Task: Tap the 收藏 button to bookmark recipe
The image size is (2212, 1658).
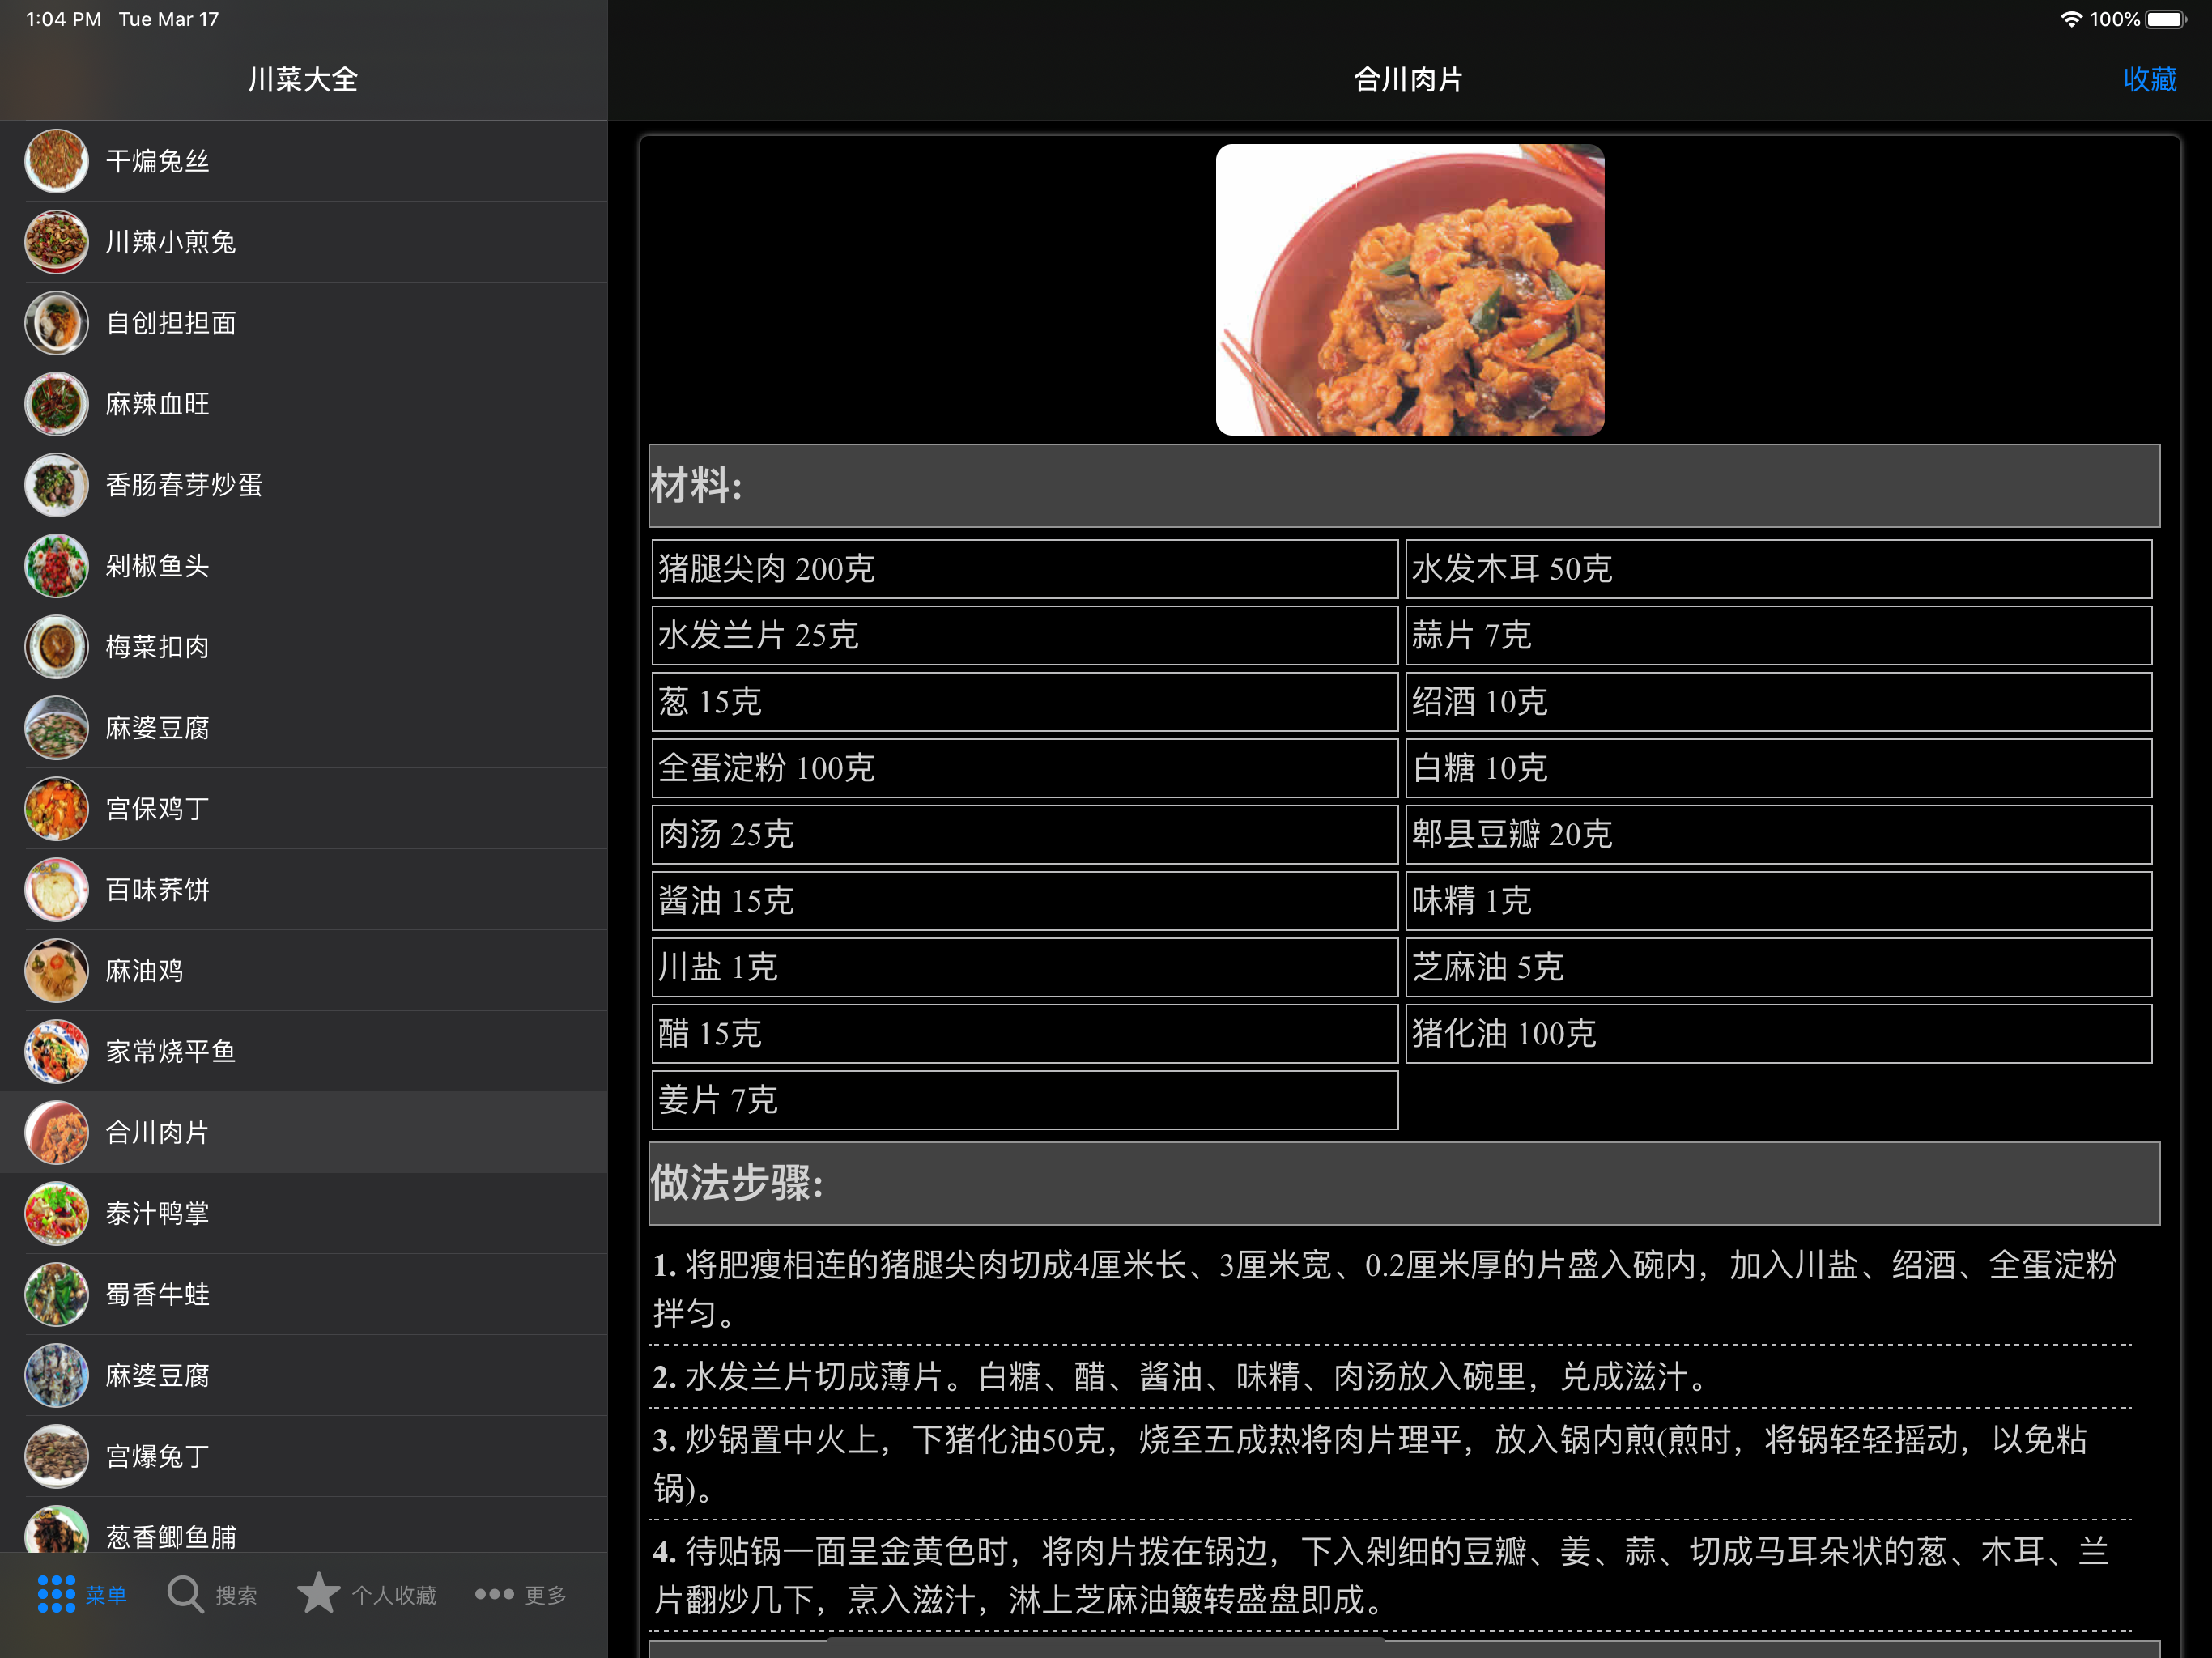Action: coord(2150,79)
